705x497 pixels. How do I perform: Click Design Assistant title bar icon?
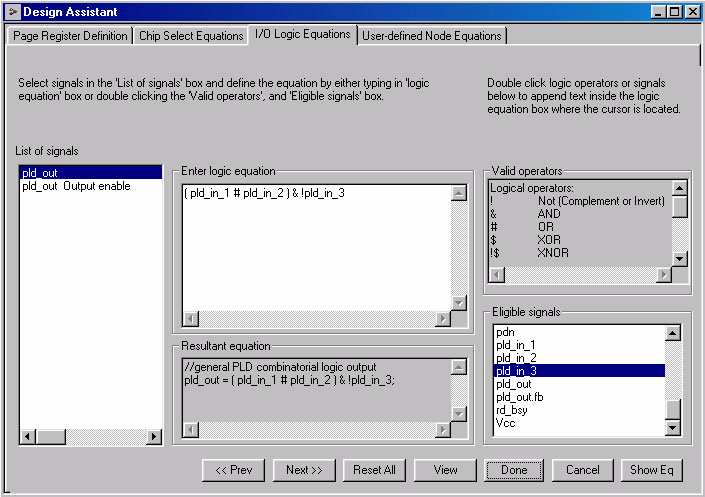pyautogui.click(x=12, y=12)
